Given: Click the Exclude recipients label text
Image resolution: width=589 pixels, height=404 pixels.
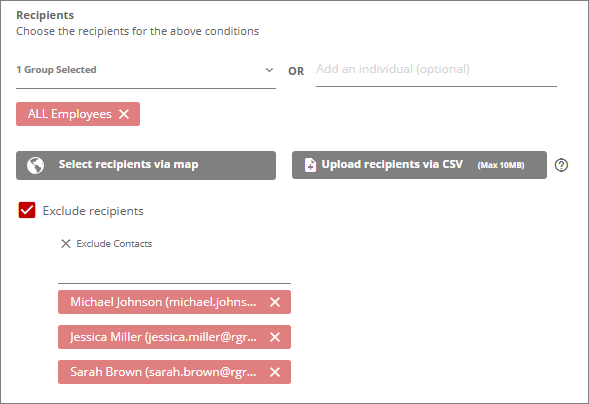Looking at the screenshot, I should point(93,211).
